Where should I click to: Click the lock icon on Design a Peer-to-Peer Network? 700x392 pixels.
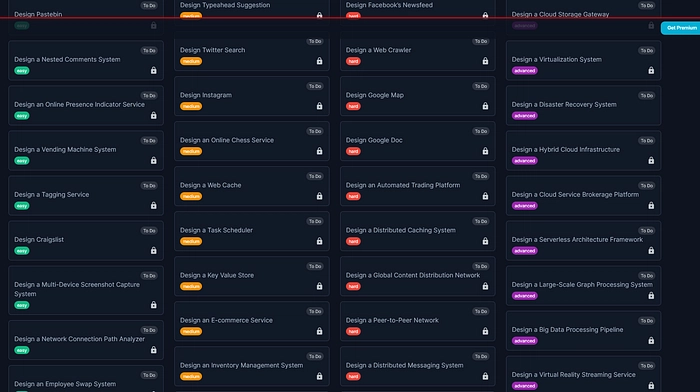[485, 331]
